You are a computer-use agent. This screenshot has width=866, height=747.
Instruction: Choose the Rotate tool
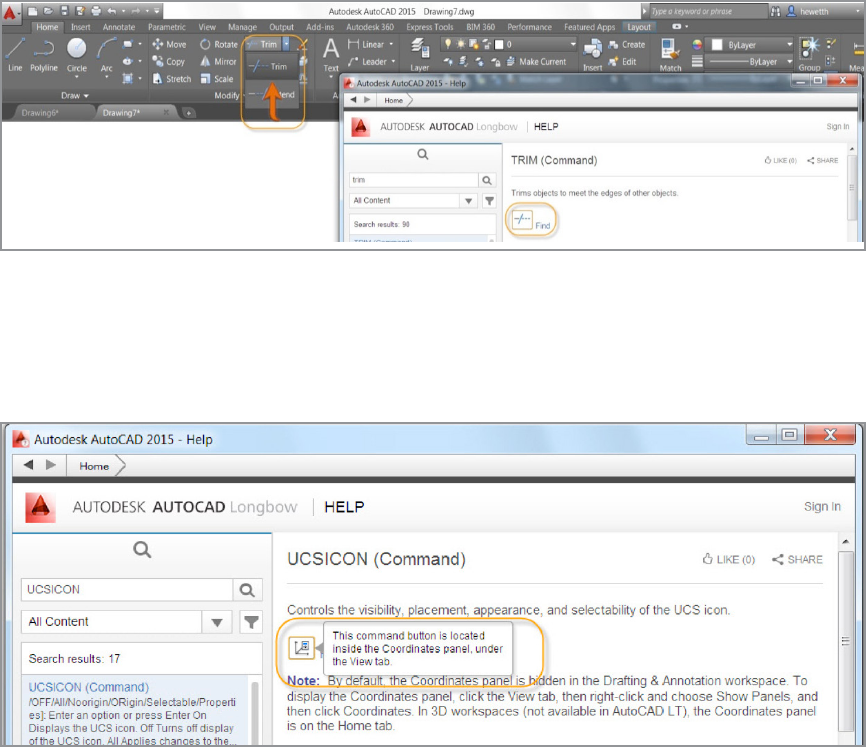coord(219,44)
